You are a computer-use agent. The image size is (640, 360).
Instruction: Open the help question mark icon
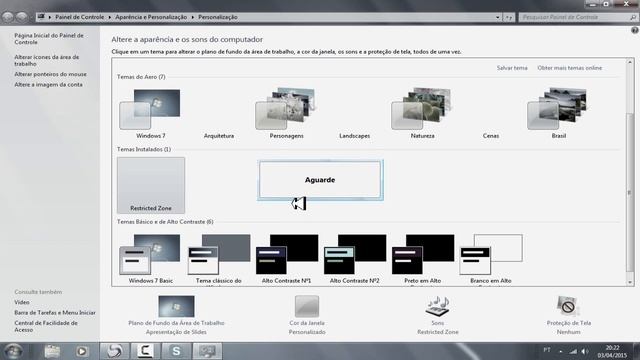pos(635,30)
